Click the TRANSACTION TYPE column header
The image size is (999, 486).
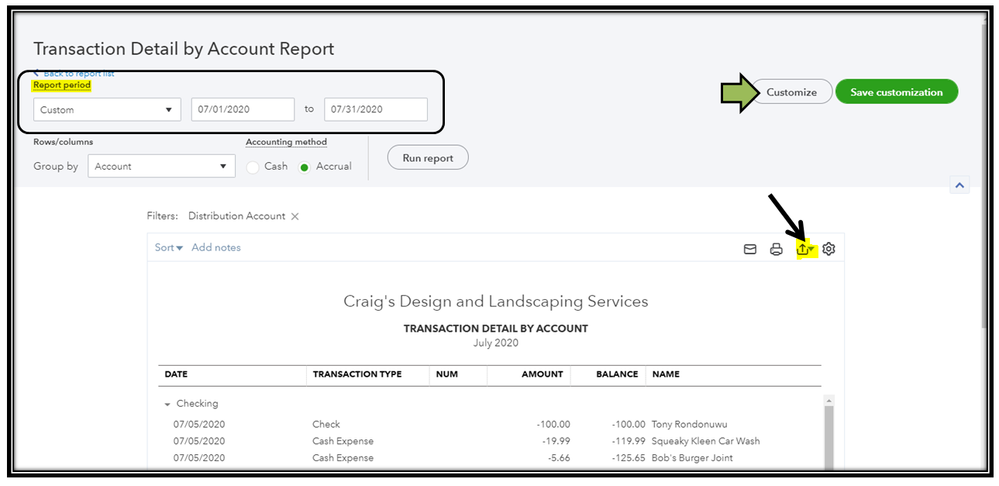coord(357,375)
